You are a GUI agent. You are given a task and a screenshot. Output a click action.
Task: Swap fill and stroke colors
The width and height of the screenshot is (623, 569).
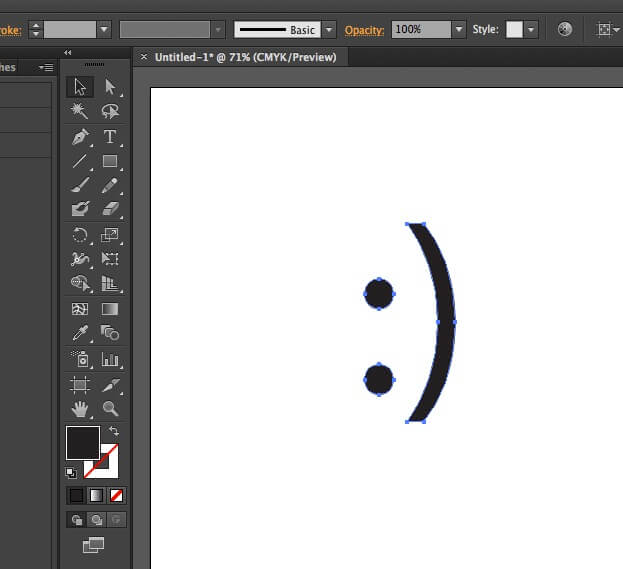click(x=114, y=430)
